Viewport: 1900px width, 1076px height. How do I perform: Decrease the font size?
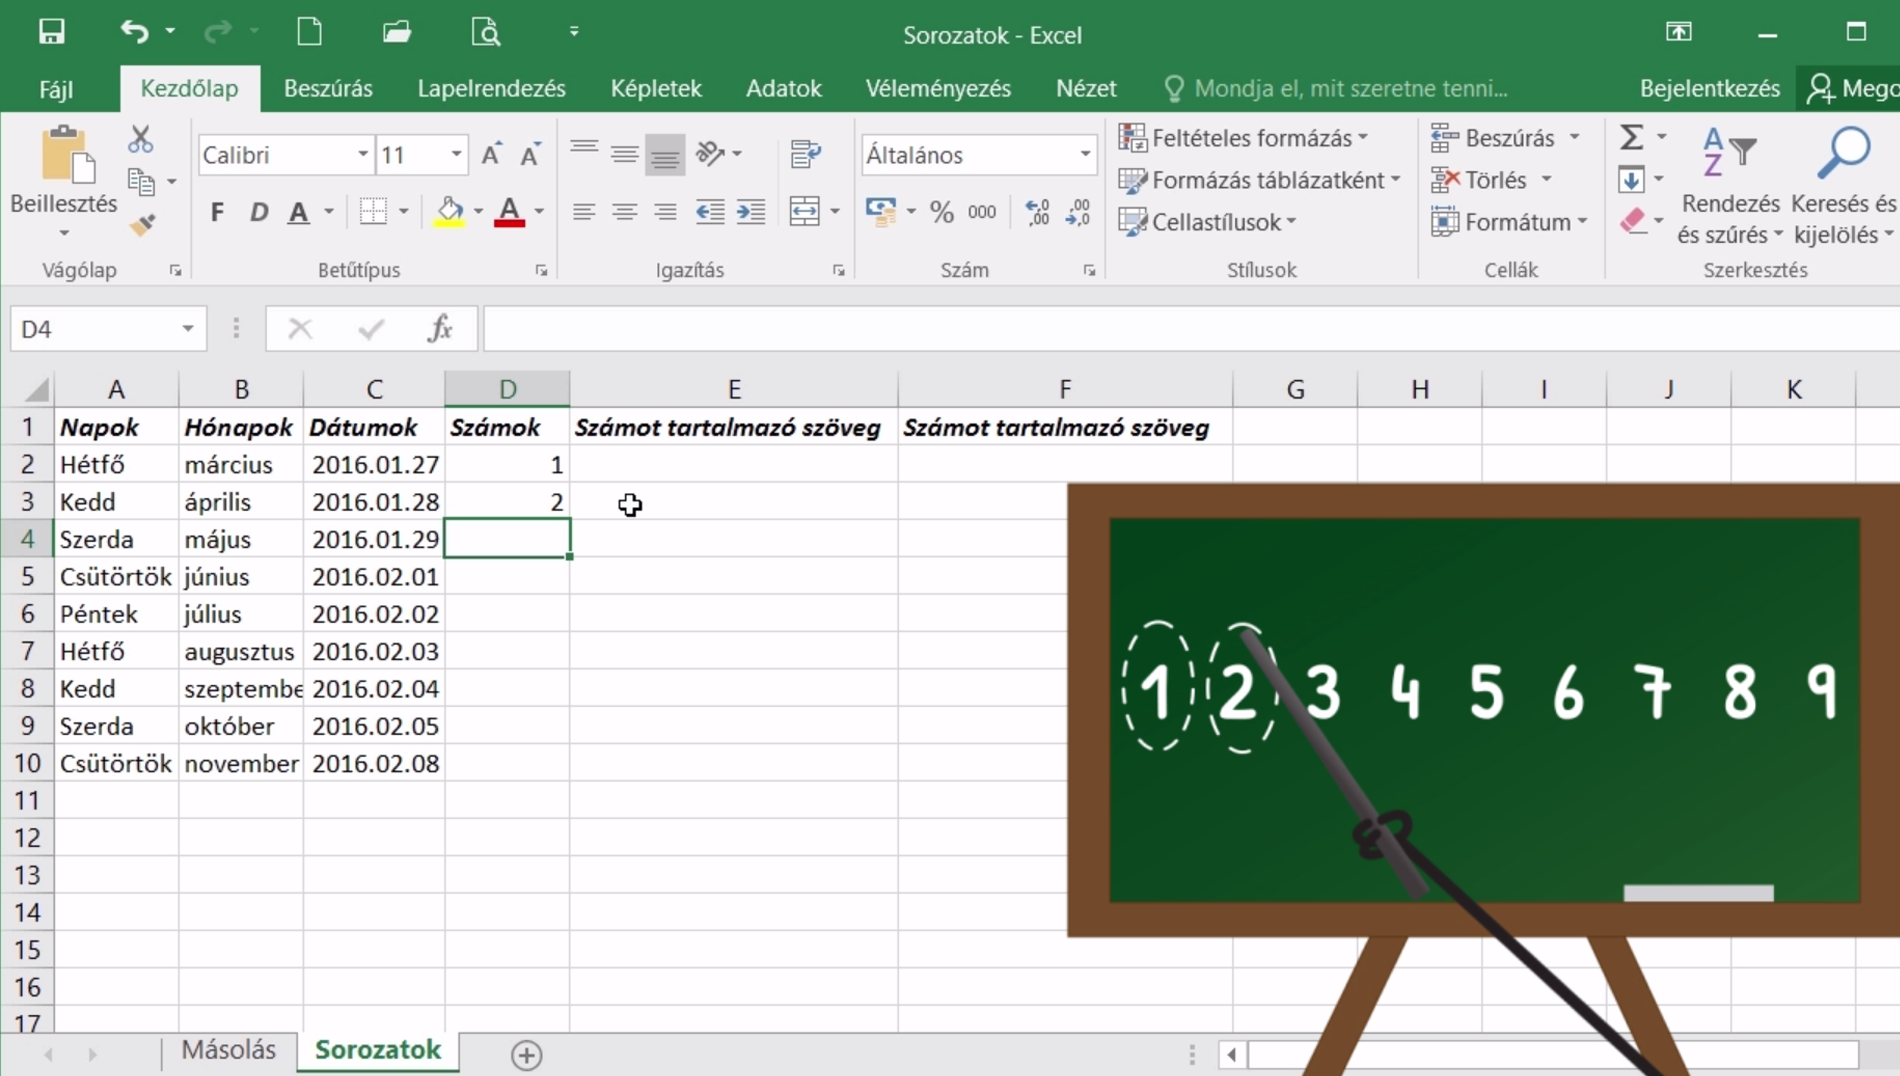pyautogui.click(x=530, y=155)
